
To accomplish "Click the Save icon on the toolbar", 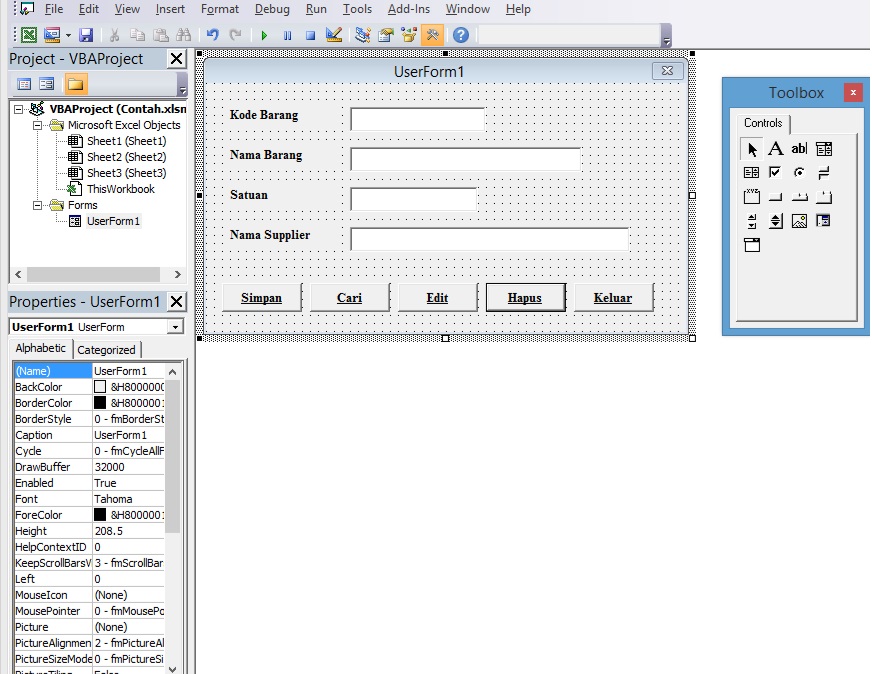I will click(x=88, y=35).
